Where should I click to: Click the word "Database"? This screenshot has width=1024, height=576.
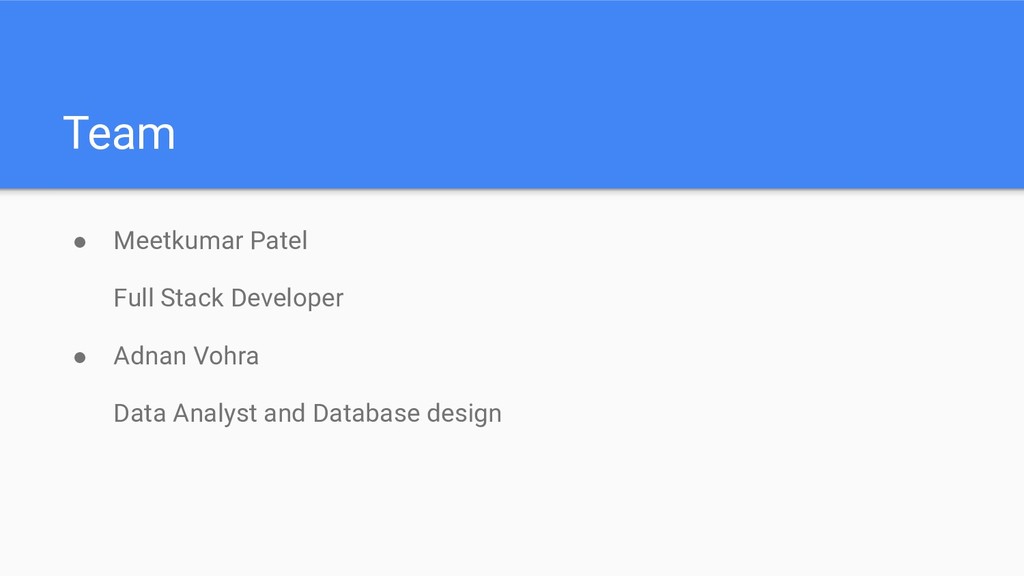coord(366,413)
